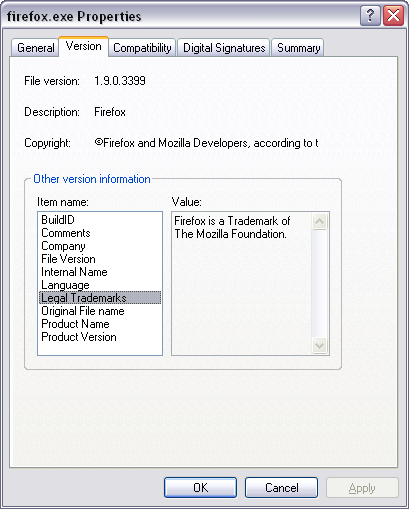The height and width of the screenshot is (509, 409).
Task: Open the Compatibility tab
Action: pos(142,48)
